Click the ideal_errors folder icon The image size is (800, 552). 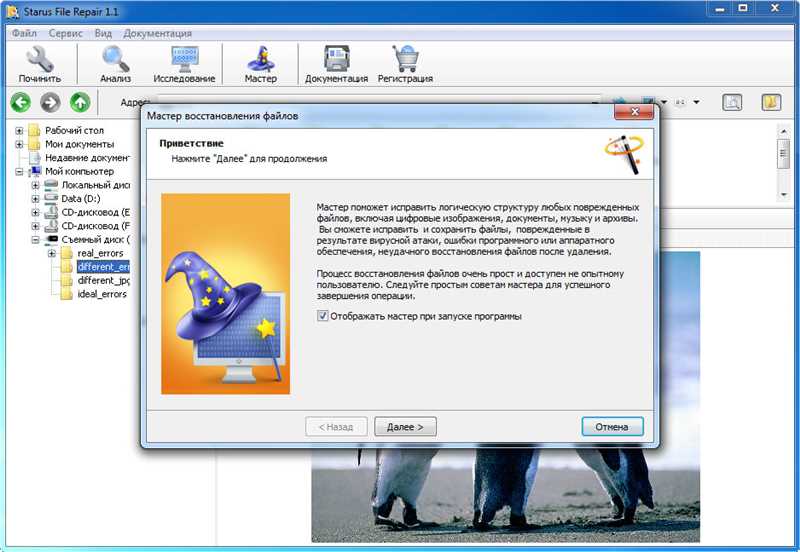[x=66, y=294]
